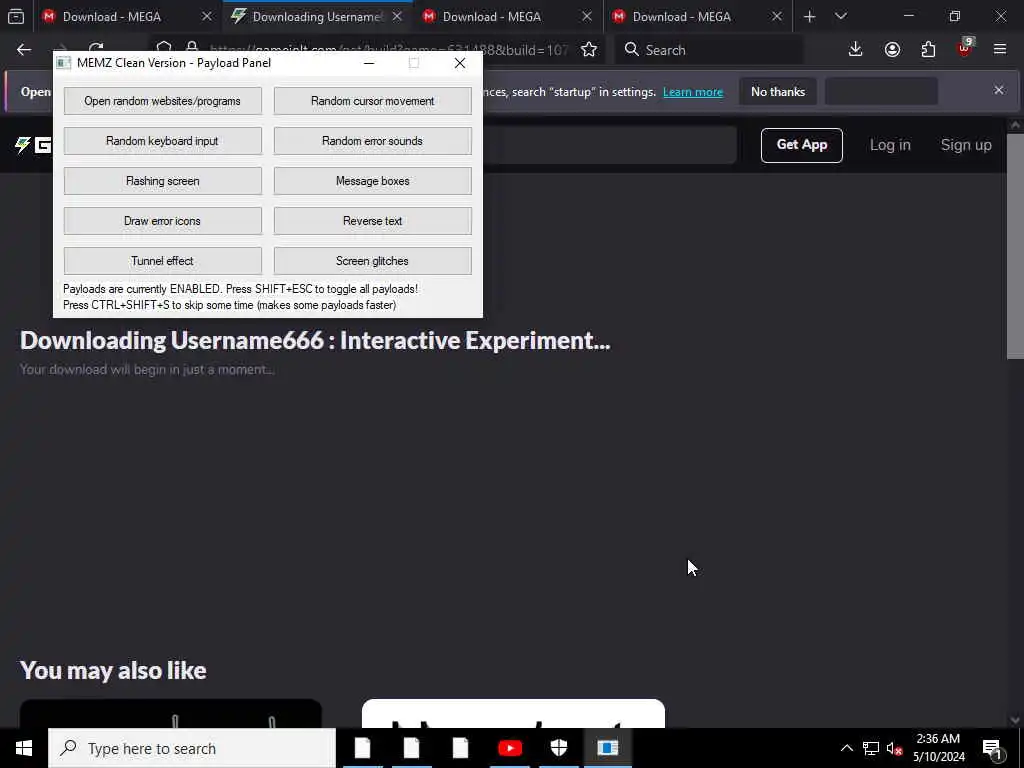Screen dimensions: 1024x768
Task: Toggle the Flashing screen payload
Action: point(163,181)
